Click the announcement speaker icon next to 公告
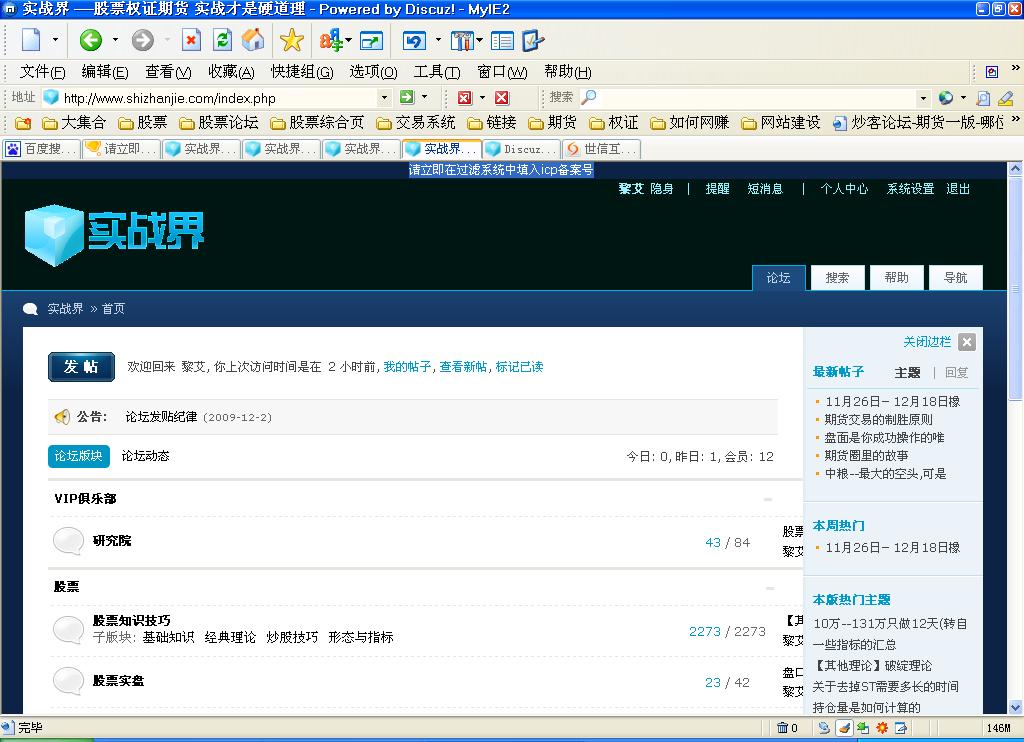Image resolution: width=1024 pixels, height=742 pixels. (62, 417)
